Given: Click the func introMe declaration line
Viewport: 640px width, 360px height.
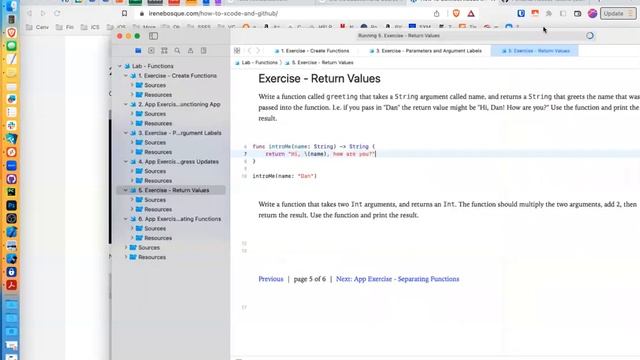Looking at the screenshot, I should 313,146.
